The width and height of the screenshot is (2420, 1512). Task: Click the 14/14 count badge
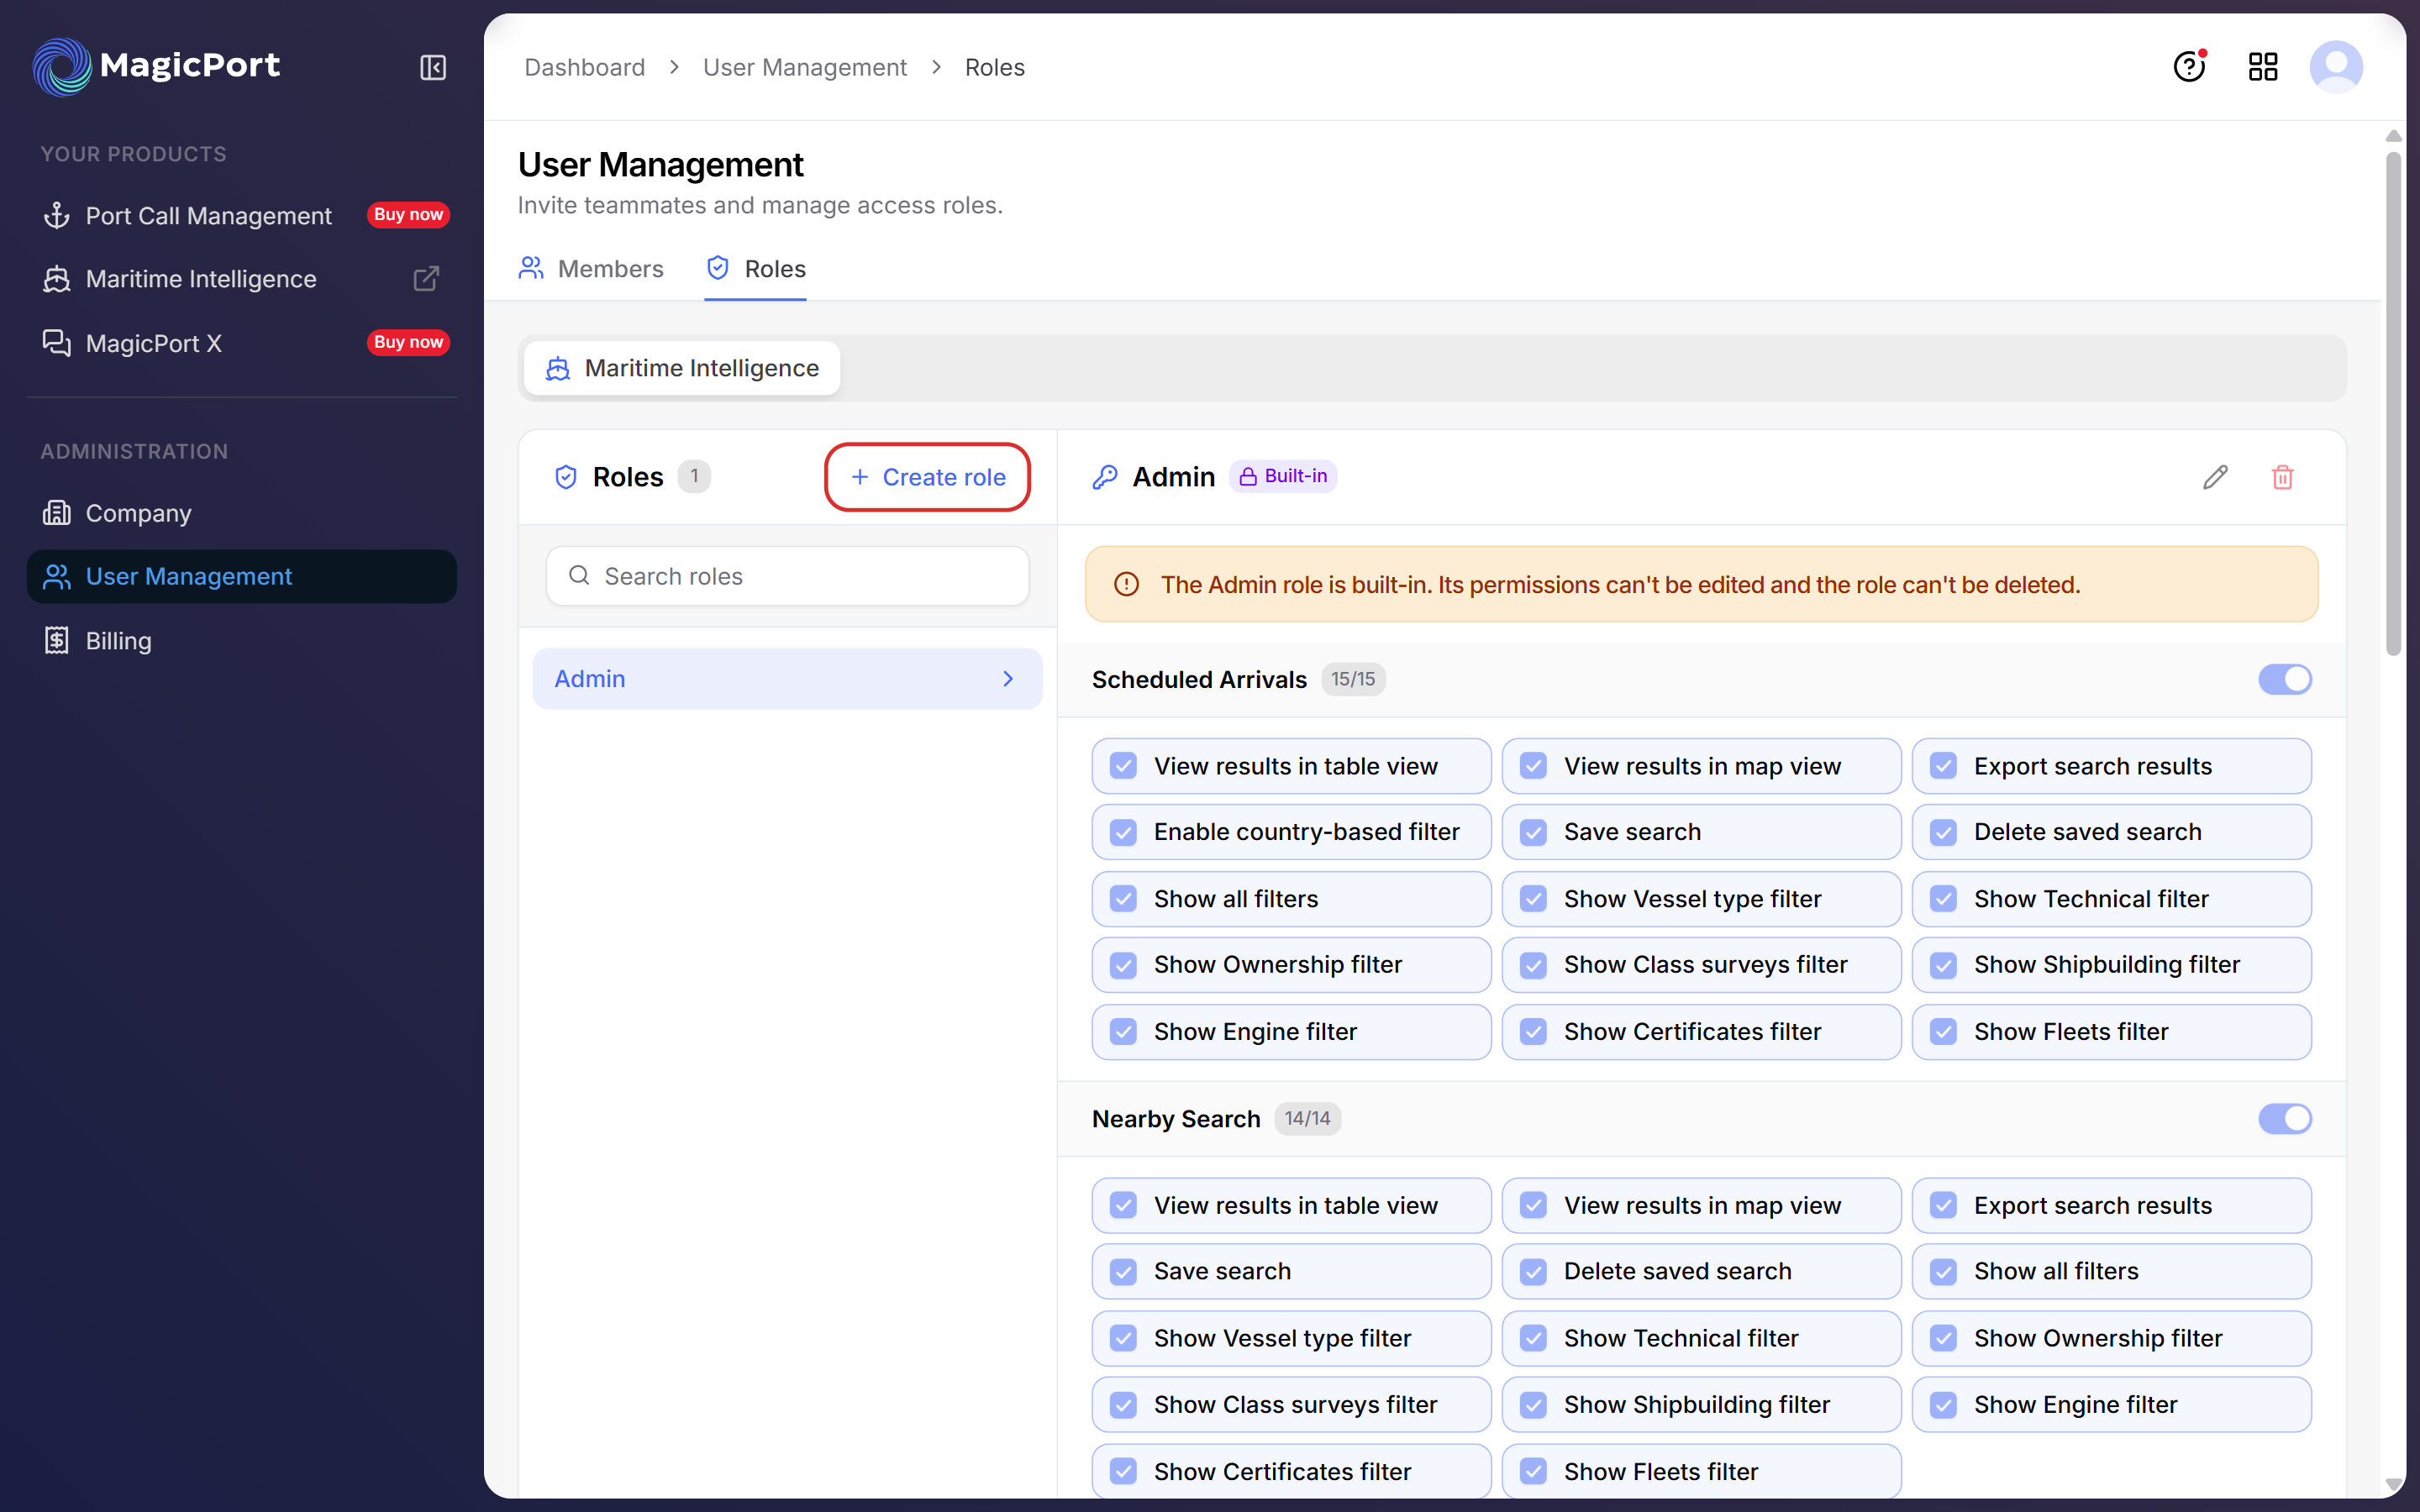point(1307,1118)
